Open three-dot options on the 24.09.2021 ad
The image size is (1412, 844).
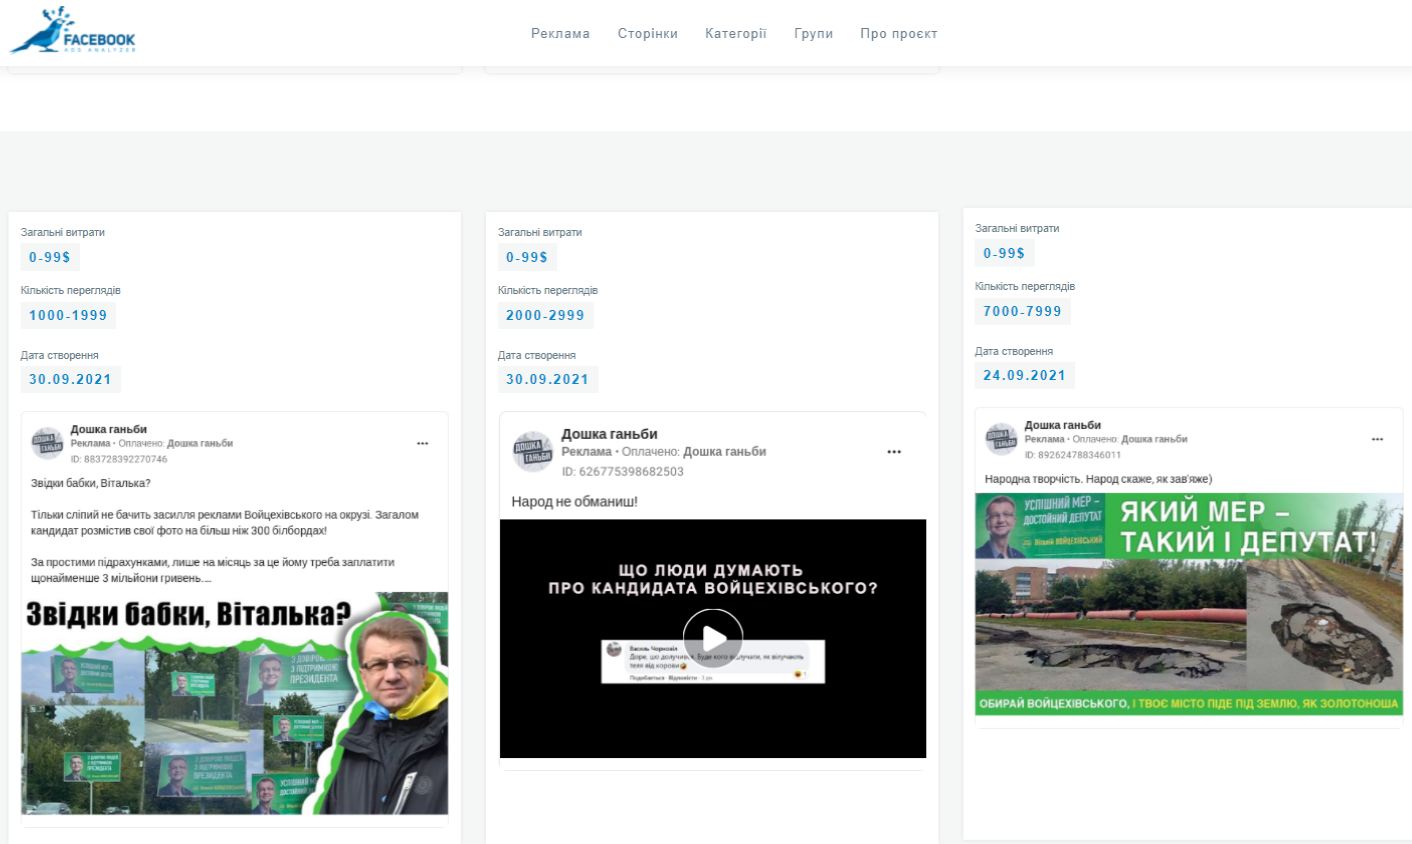coord(1376,439)
